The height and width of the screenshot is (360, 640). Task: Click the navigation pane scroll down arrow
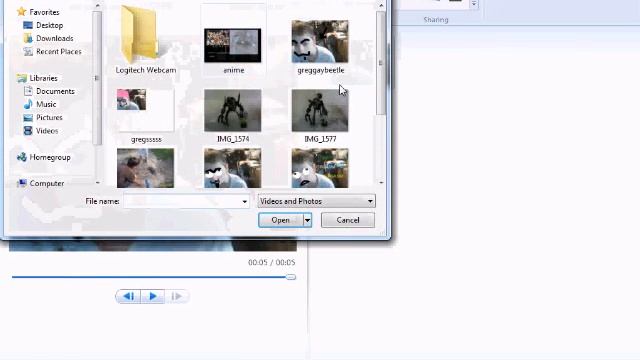97,182
